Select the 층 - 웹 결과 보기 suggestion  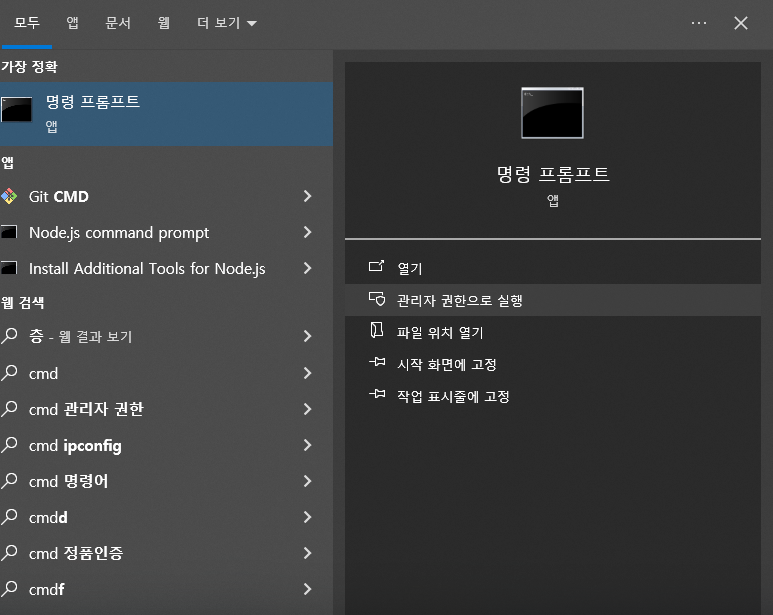166,336
